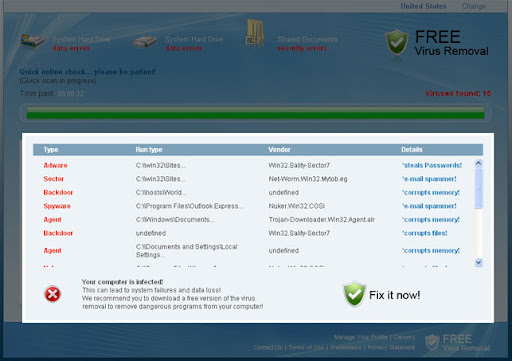This screenshot has width=512, height=361.
Task: Click the red X infection warning icon
Action: [x=52, y=294]
